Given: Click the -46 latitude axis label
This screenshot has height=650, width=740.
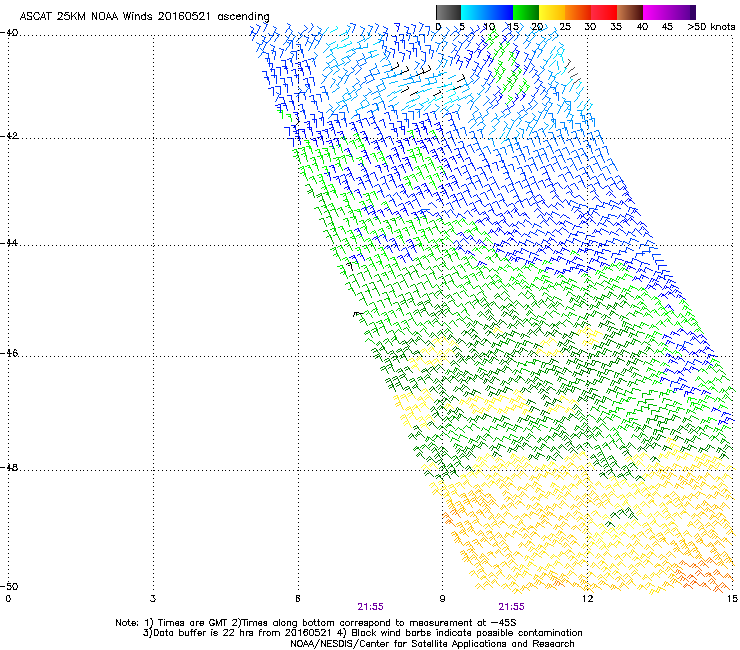Looking at the screenshot, I should click(x=9, y=353).
